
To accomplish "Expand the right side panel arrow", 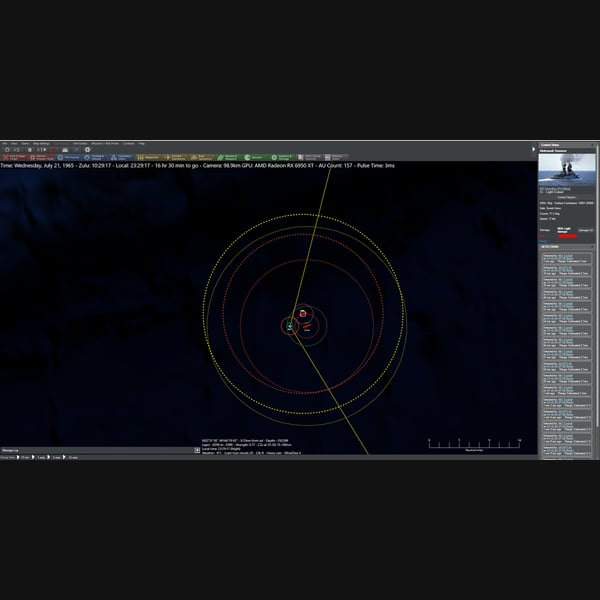I will (533, 149).
